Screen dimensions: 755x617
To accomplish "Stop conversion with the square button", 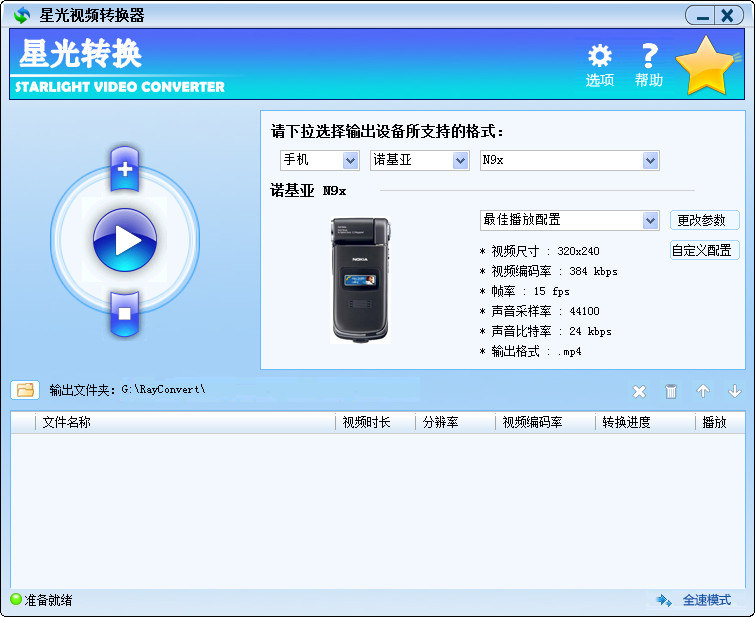I will coord(125,314).
